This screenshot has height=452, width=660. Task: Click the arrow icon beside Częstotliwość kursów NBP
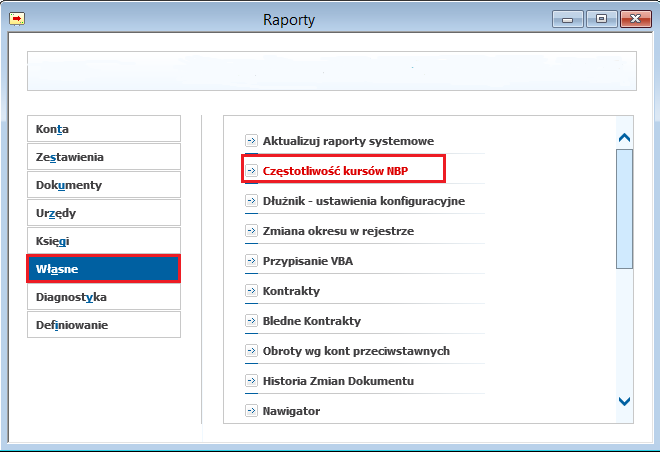click(x=251, y=170)
